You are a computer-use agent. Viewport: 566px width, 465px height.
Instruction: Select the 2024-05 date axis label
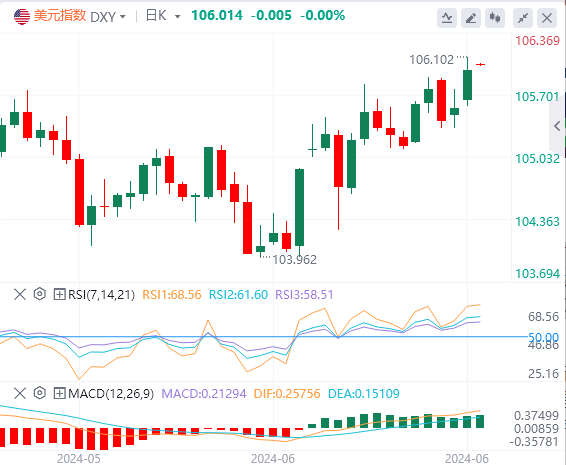tap(79, 459)
